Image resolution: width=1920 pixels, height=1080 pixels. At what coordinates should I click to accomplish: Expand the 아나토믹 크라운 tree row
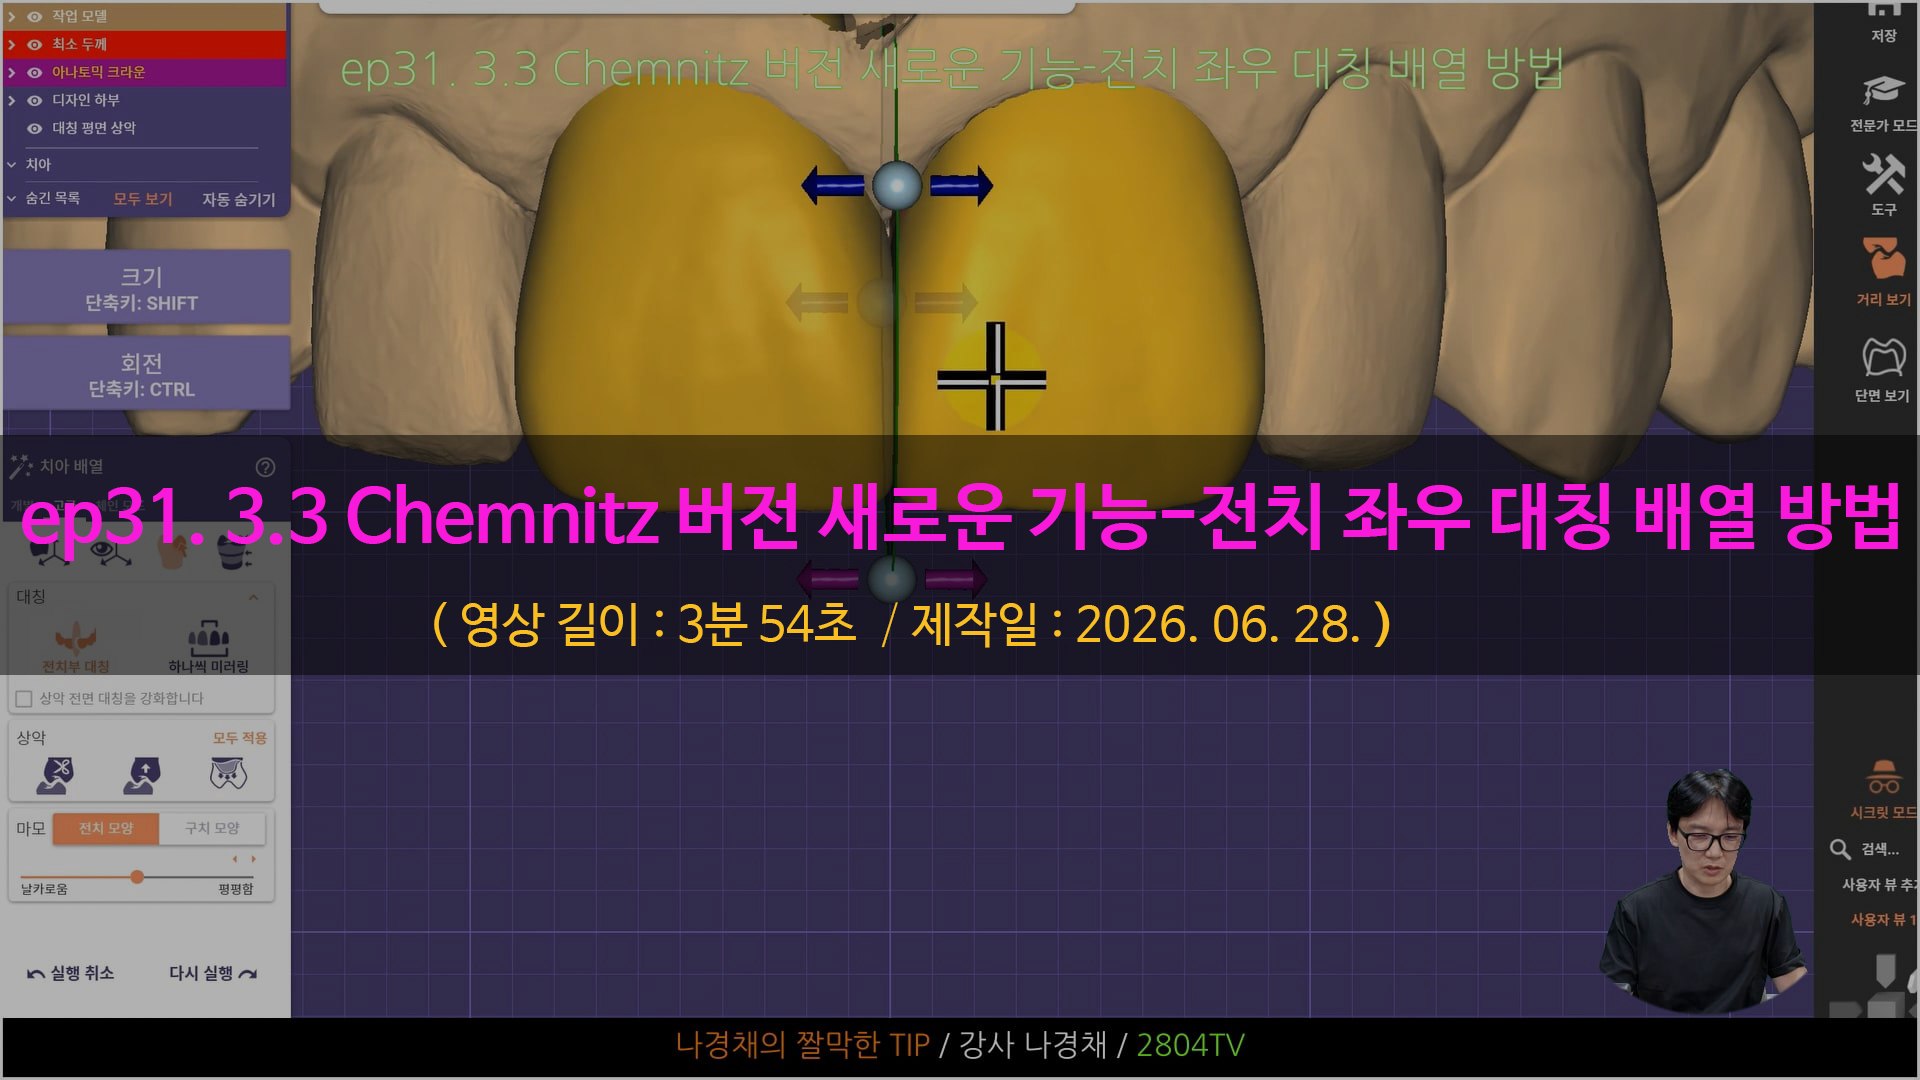(x=12, y=72)
